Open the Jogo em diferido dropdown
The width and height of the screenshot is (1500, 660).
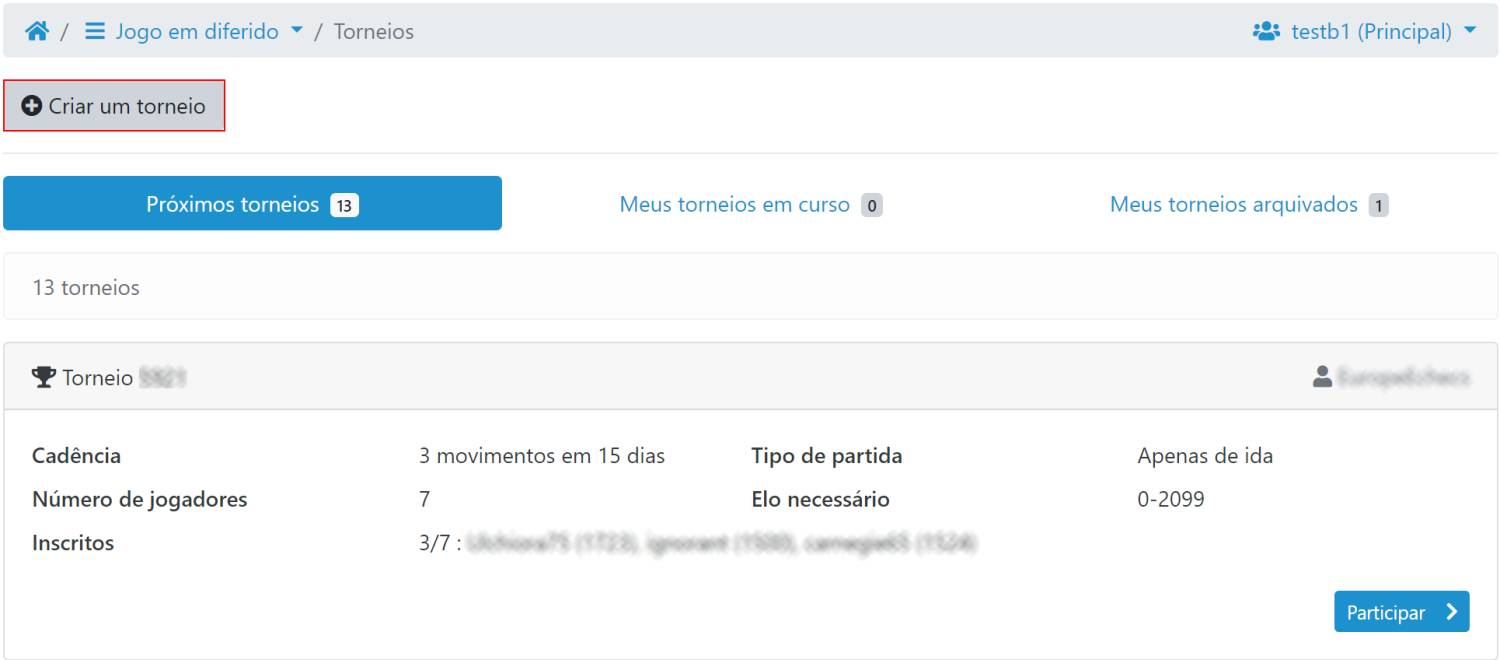pyautogui.click(x=194, y=31)
